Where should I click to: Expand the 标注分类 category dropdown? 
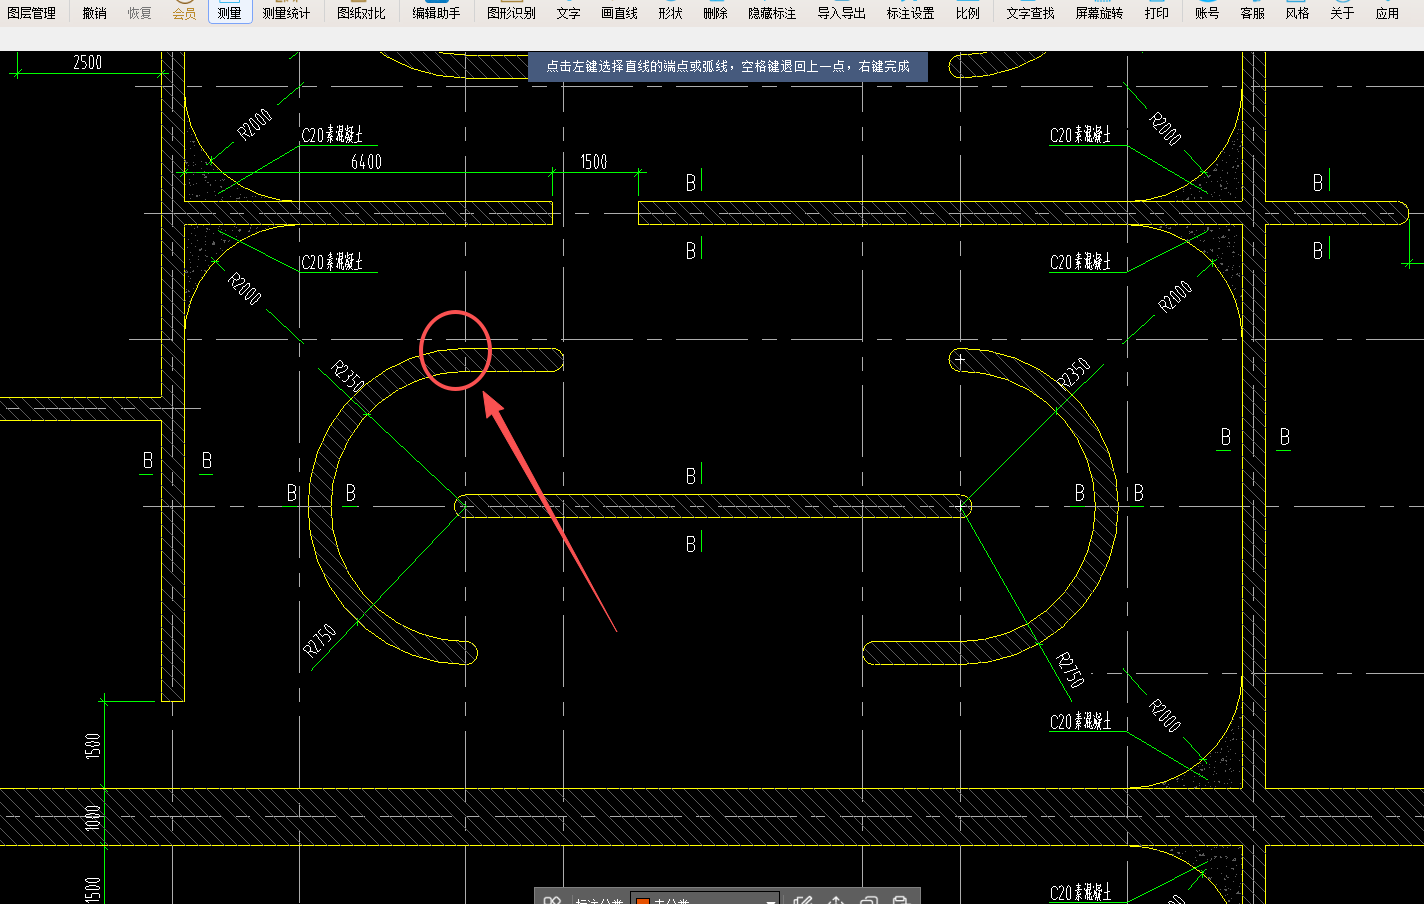(704, 900)
